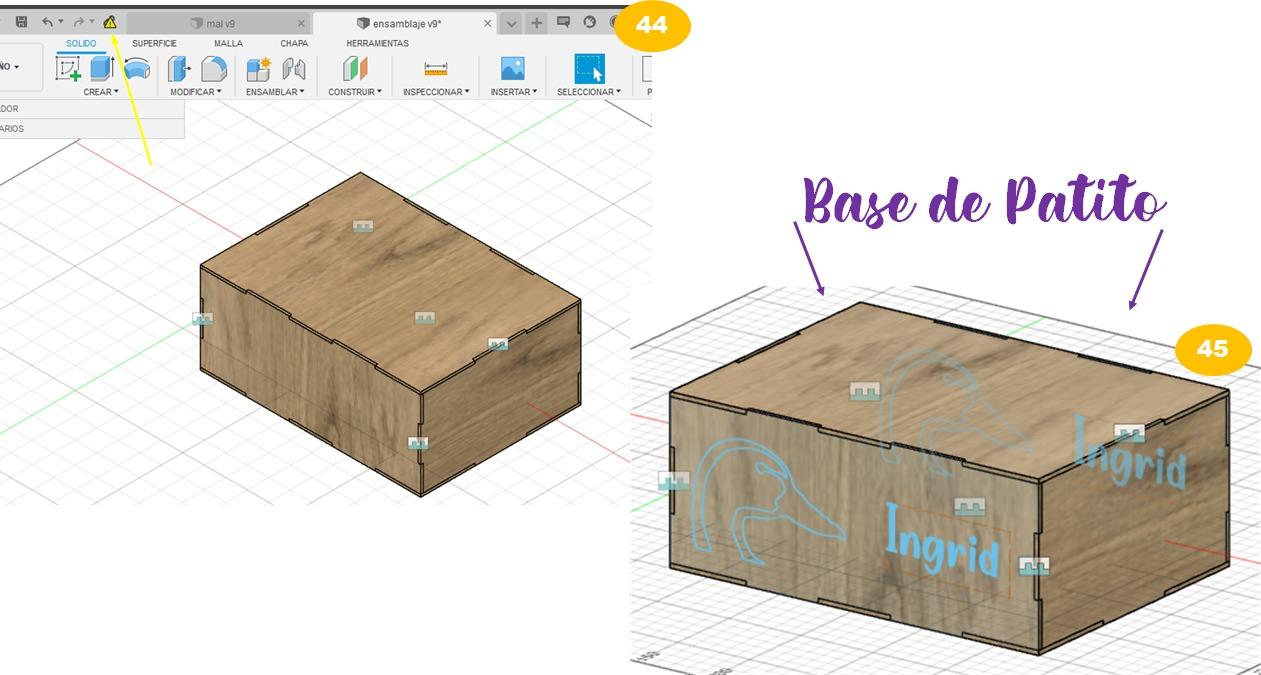
Task: Expand the CREAR menu
Action: [x=101, y=92]
